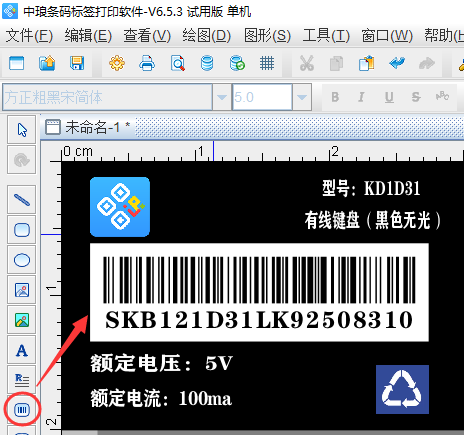The height and width of the screenshot is (435, 464).
Task: Select the ellipse drawing tool
Action: point(22,260)
